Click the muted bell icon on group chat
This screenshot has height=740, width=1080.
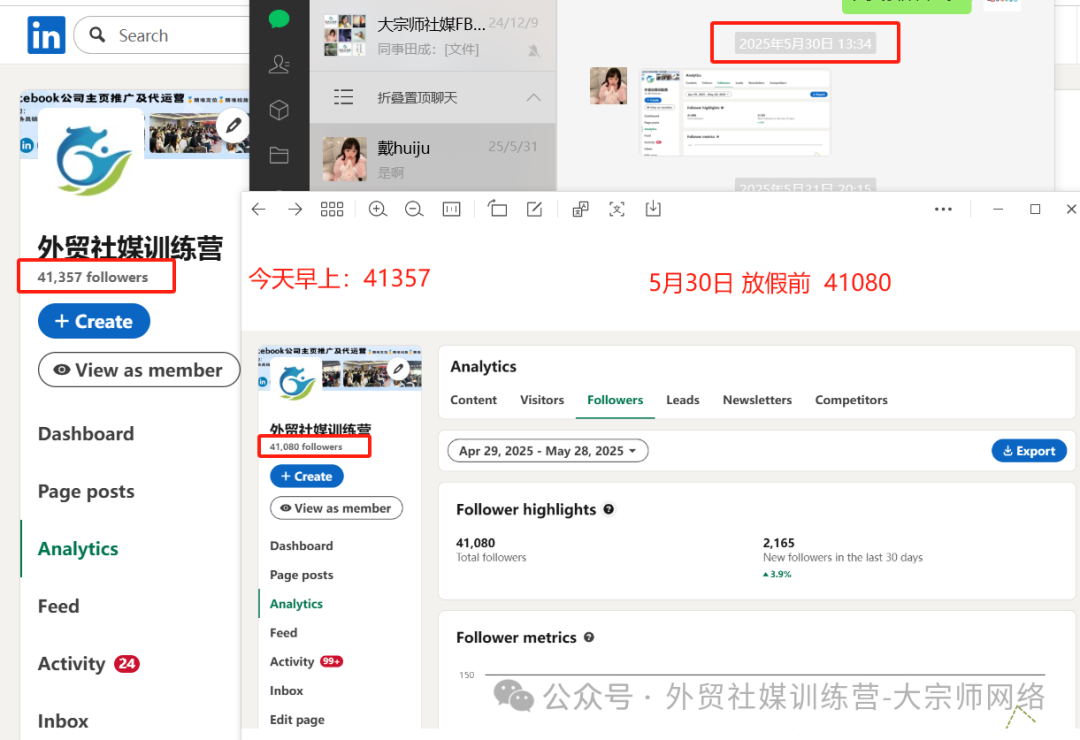pyautogui.click(x=534, y=50)
